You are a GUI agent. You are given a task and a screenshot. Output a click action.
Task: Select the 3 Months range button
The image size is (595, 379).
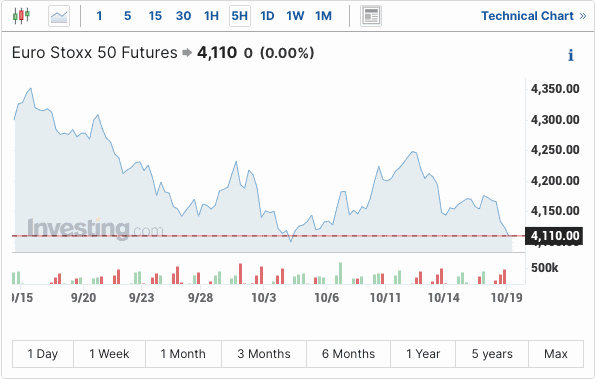pyautogui.click(x=264, y=354)
